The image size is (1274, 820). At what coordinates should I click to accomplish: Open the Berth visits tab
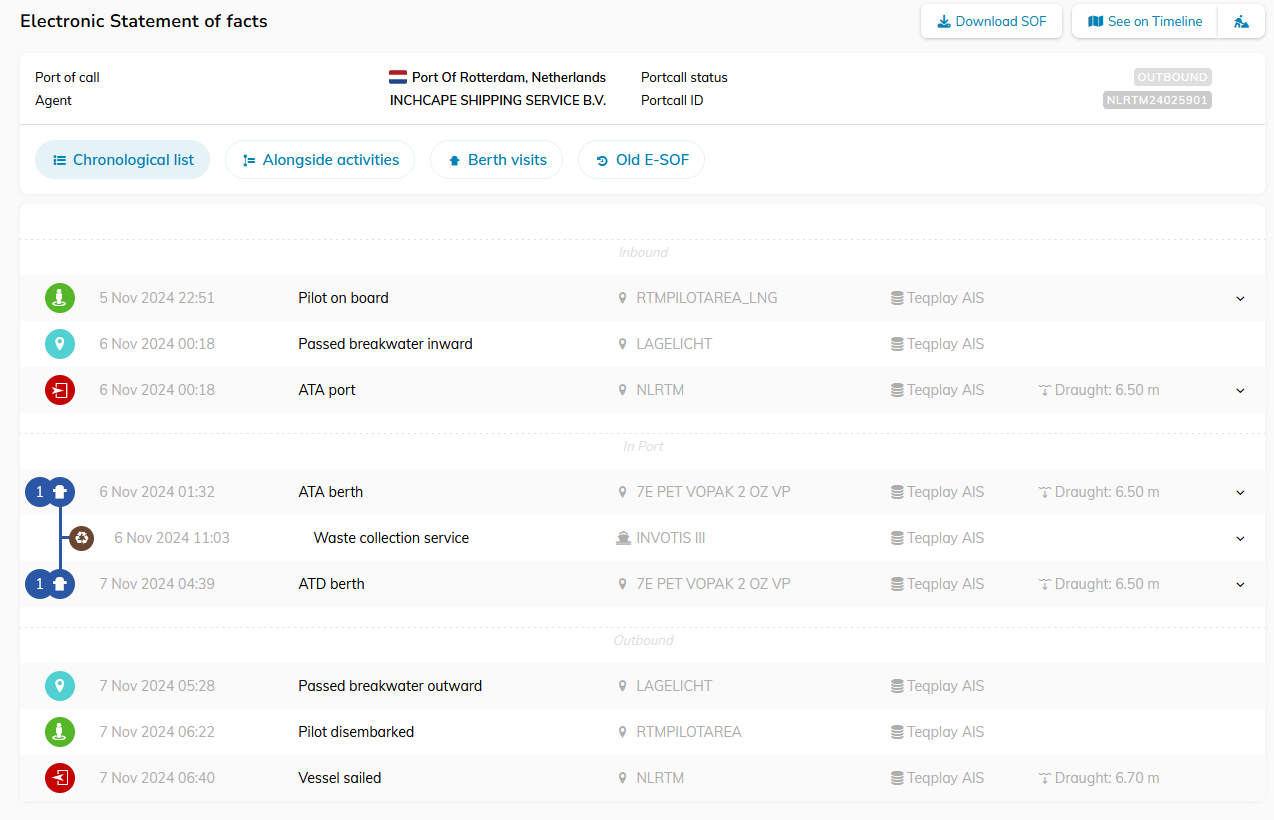click(496, 160)
